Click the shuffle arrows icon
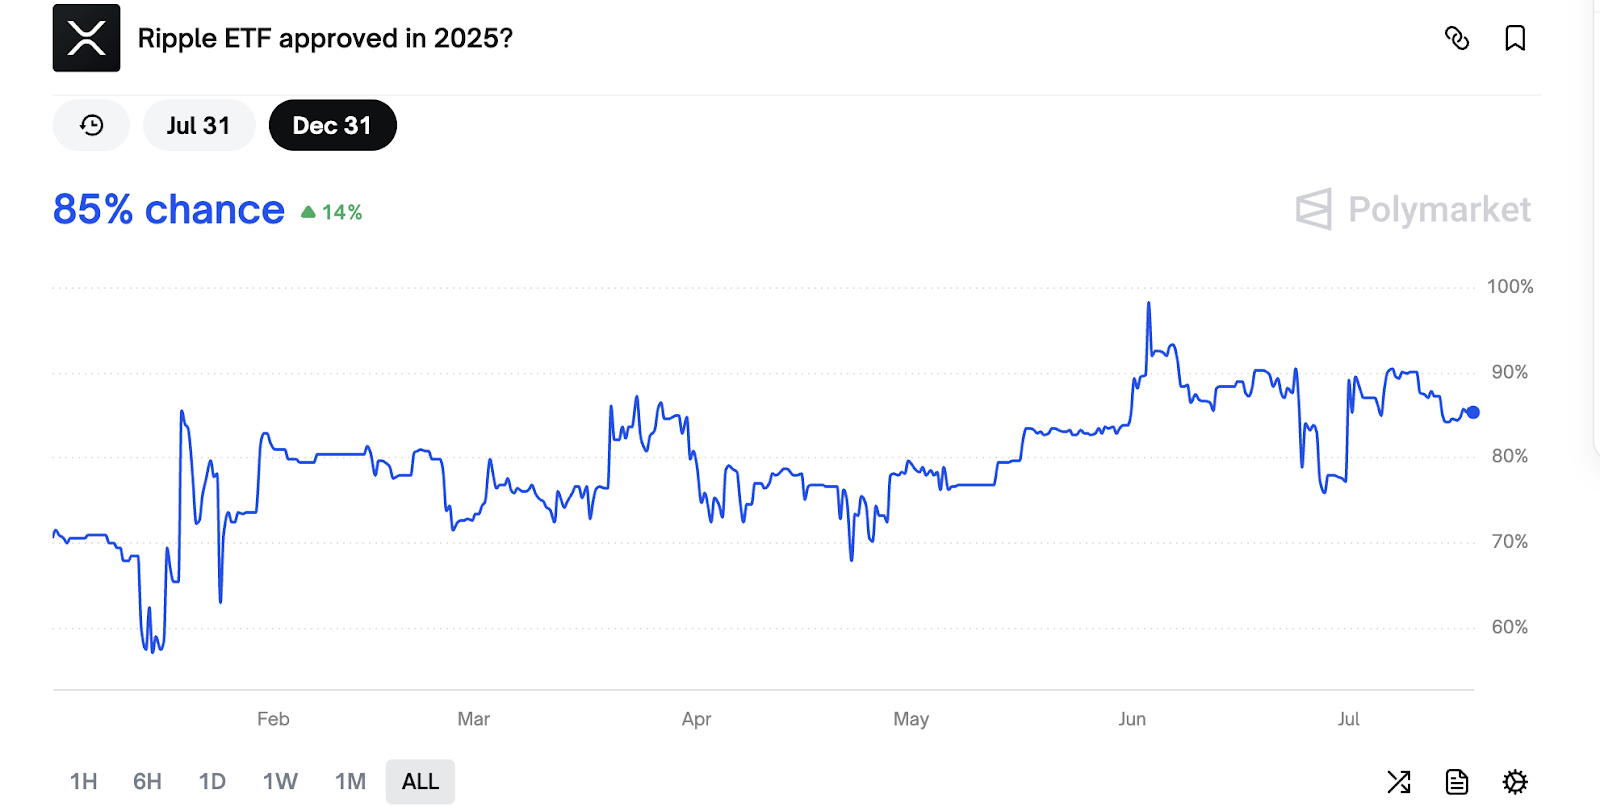 point(1399,781)
